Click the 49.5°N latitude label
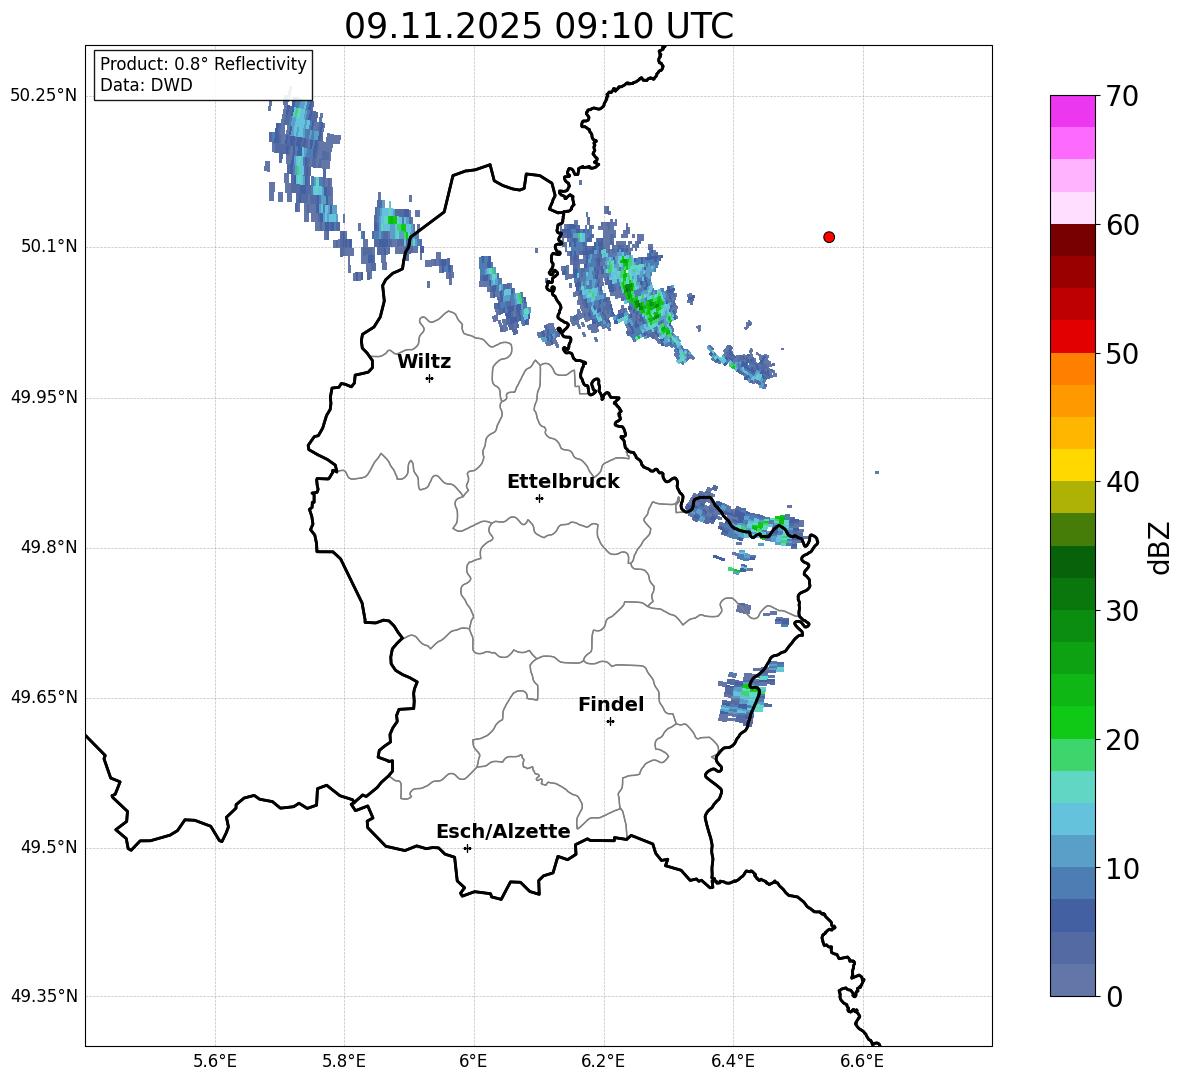The image size is (1184, 1081). (x=50, y=848)
